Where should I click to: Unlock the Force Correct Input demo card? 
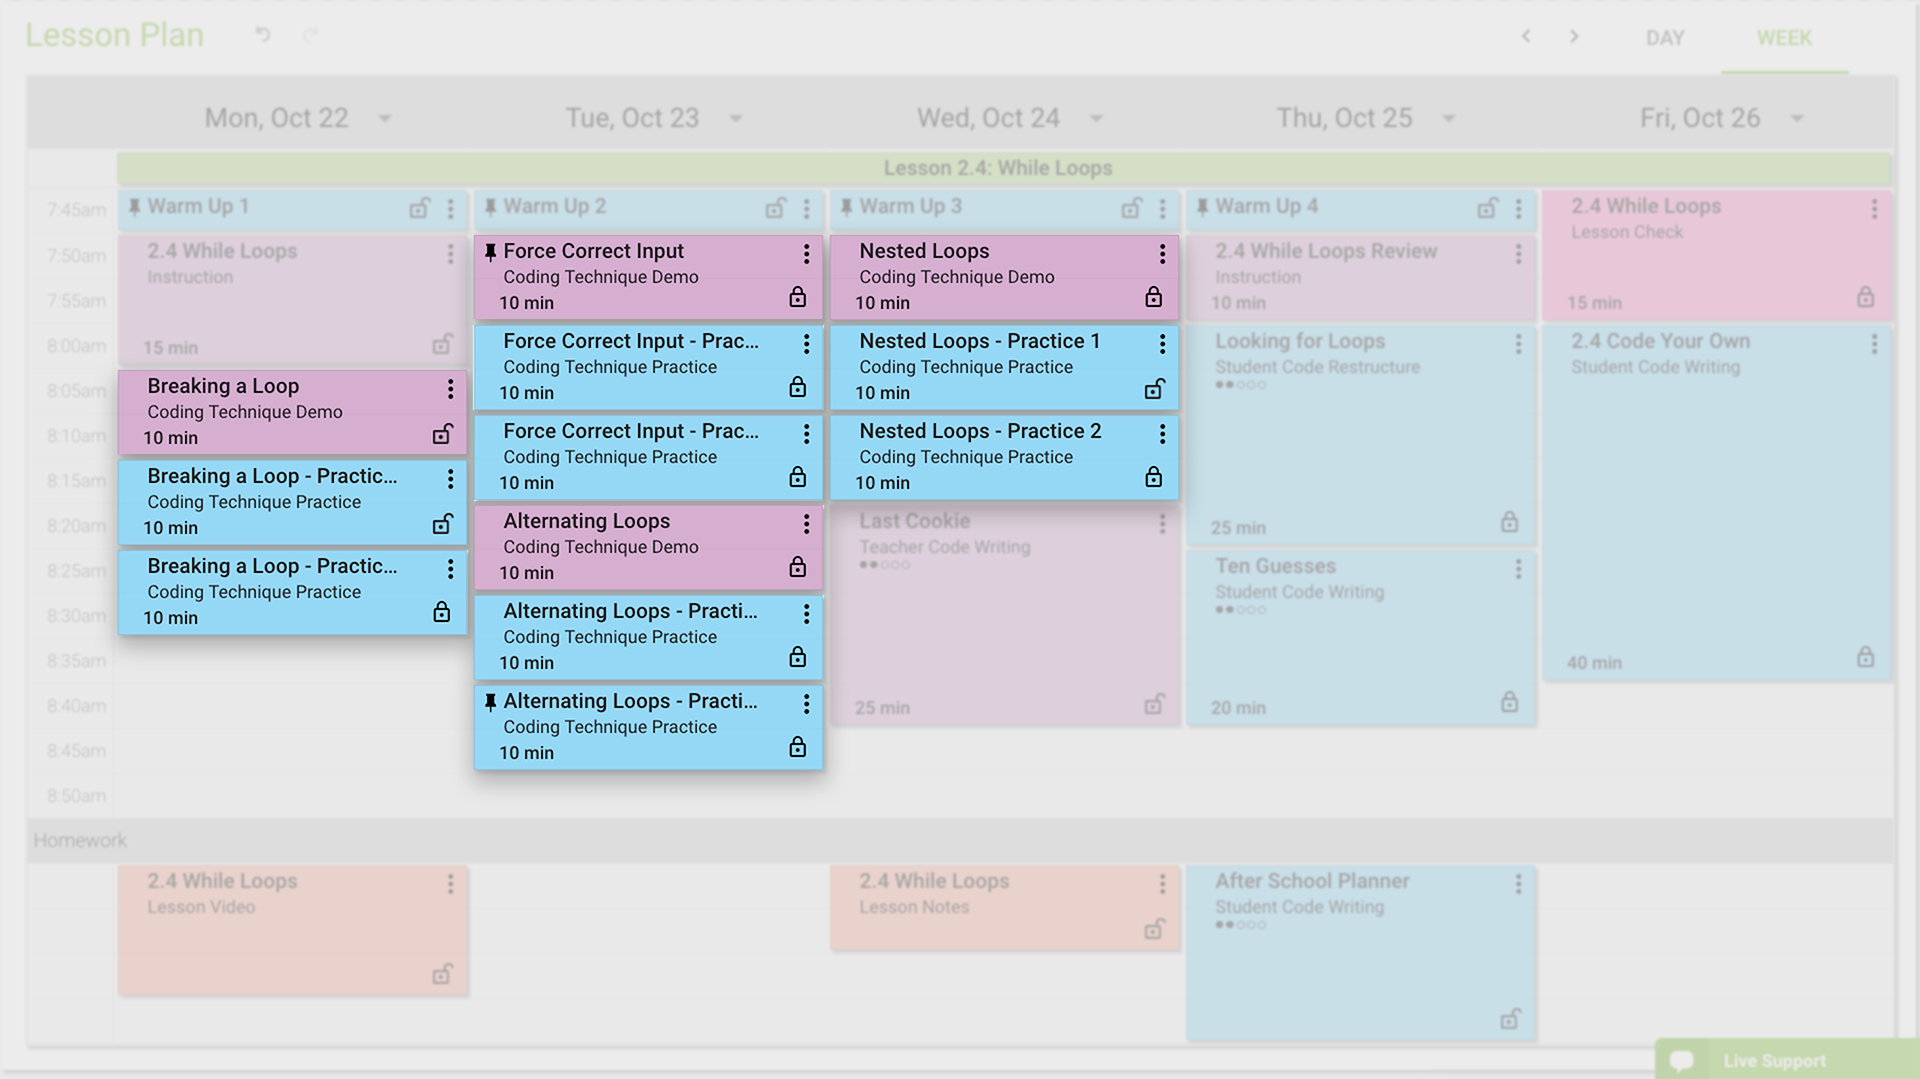(x=797, y=297)
